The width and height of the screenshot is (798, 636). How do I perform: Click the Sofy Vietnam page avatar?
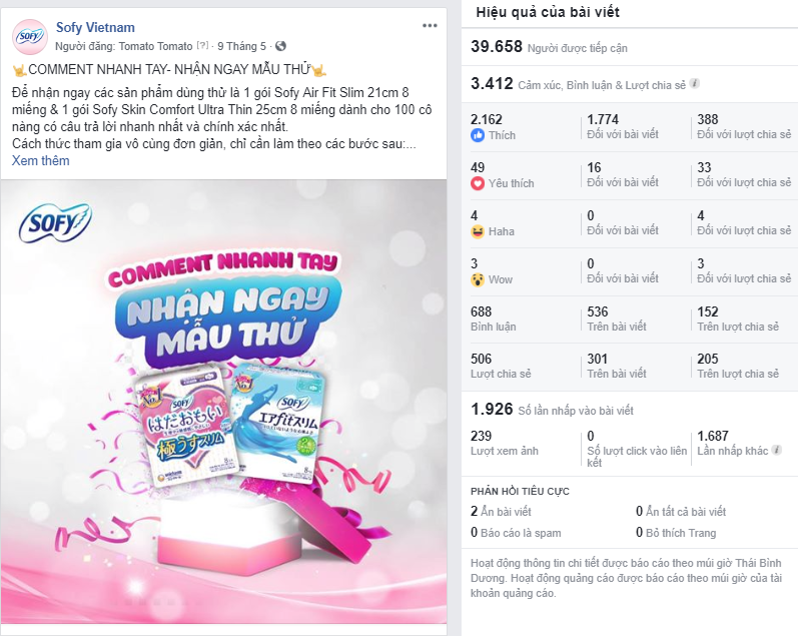tap(30, 36)
